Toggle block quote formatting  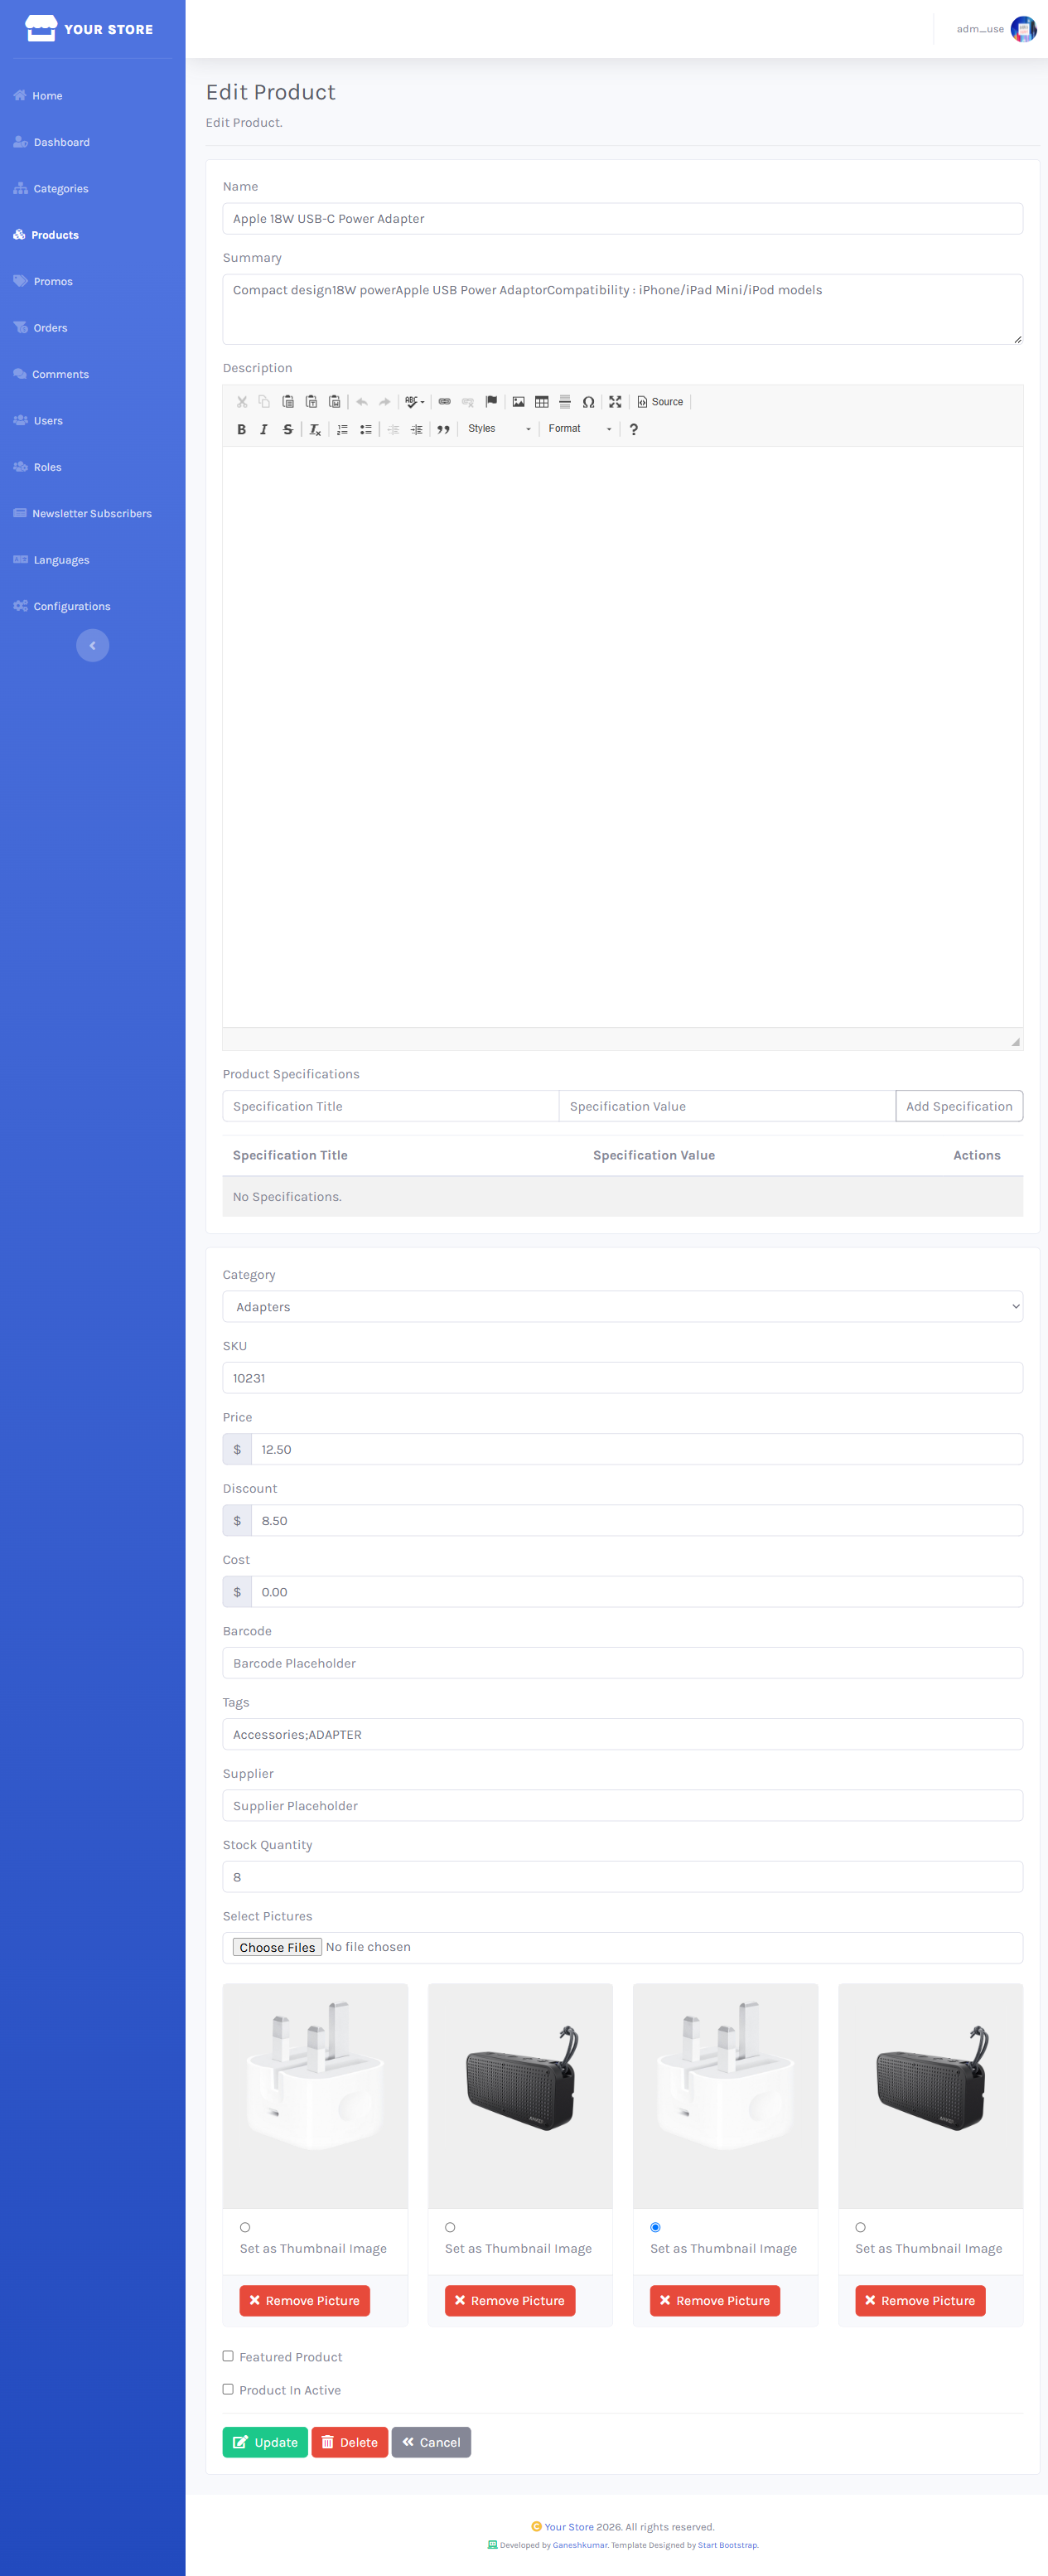443,429
